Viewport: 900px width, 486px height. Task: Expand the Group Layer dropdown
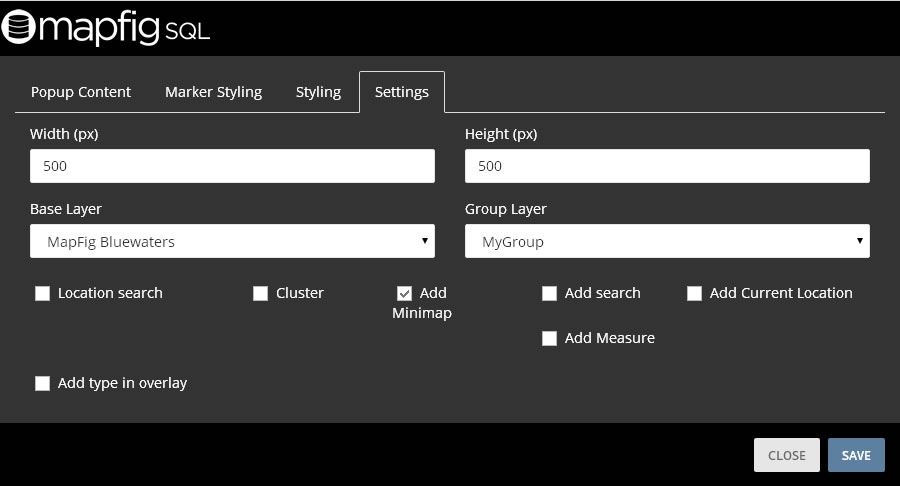(x=667, y=241)
